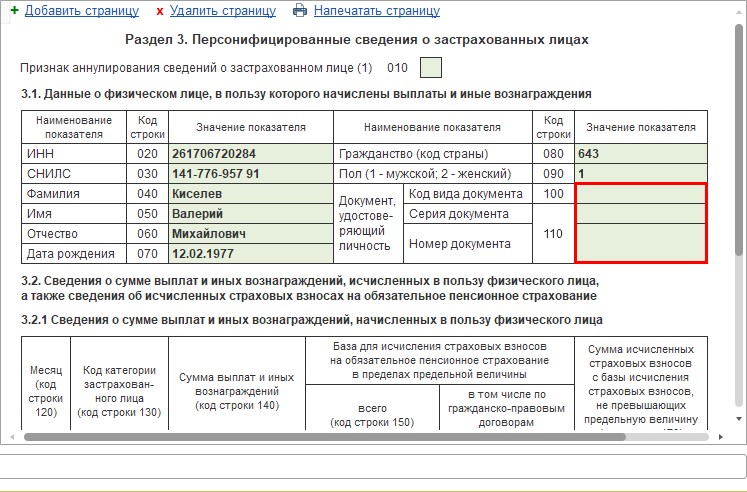Viewport: 747px width, 492px height.
Task: Select the empty 'Номер документа' value field
Action: tap(641, 243)
